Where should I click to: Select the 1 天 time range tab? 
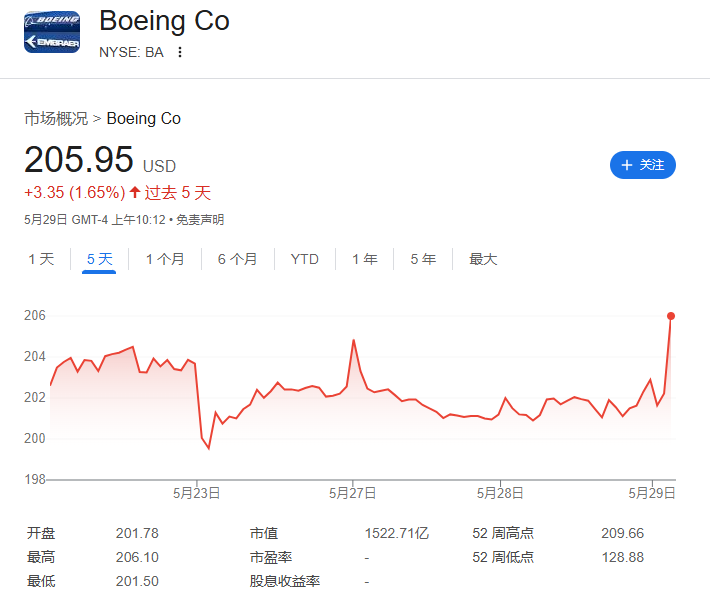pos(41,259)
